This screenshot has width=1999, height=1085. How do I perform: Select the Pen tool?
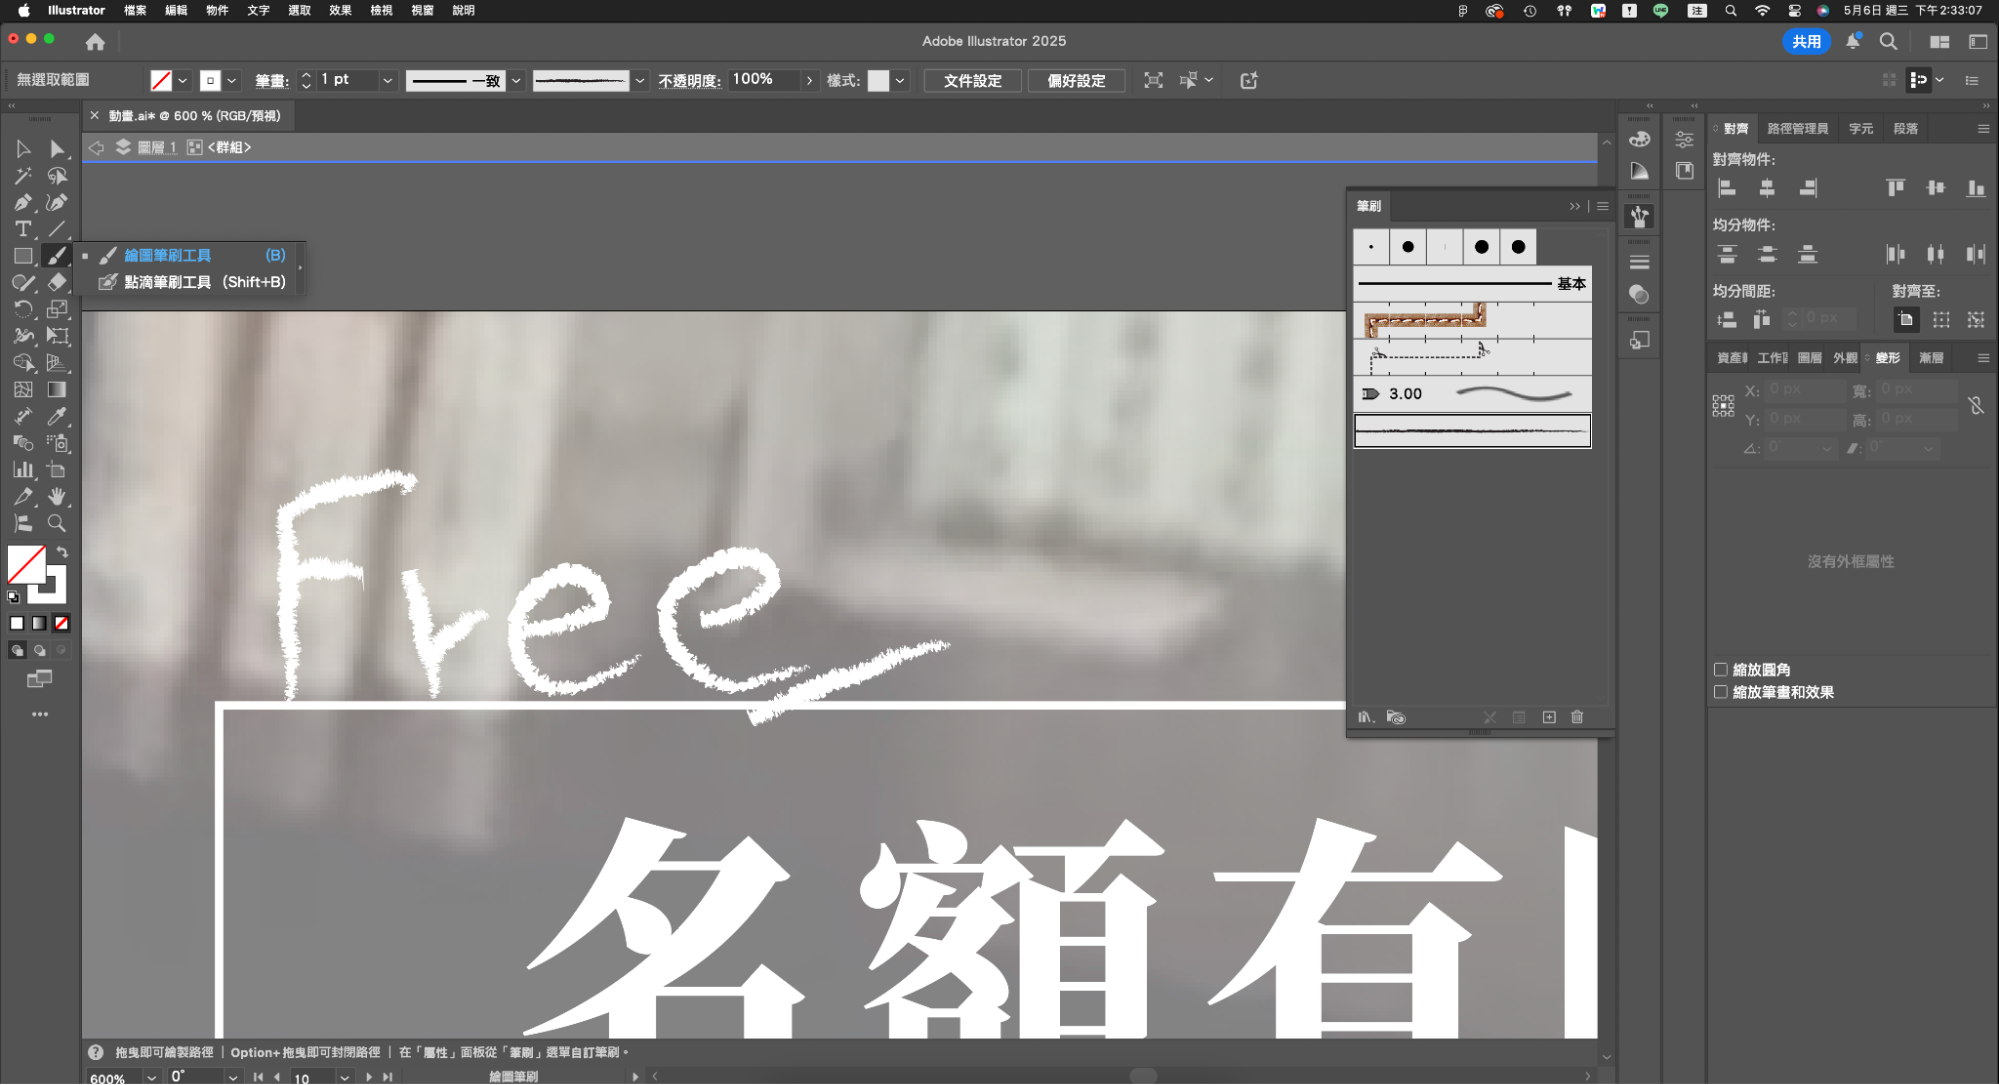coord(23,203)
